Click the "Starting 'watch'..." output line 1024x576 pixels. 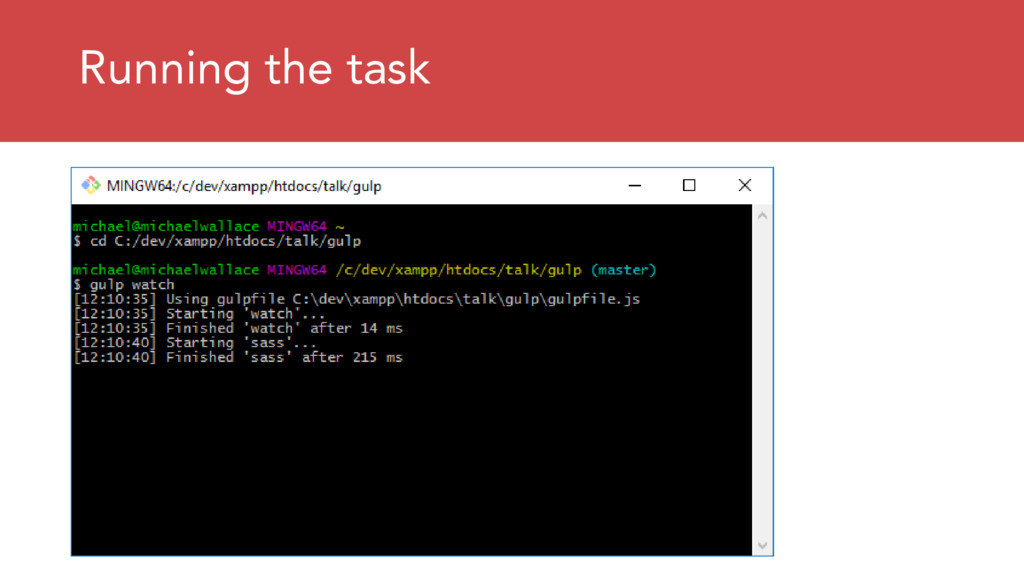click(199, 313)
